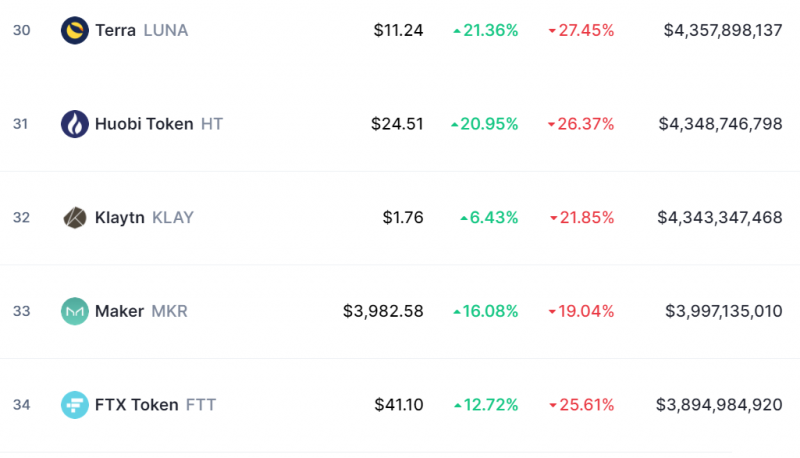Image resolution: width=800 pixels, height=458 pixels.
Task: Click the Terra LUNA coin logo
Action: (x=74, y=30)
